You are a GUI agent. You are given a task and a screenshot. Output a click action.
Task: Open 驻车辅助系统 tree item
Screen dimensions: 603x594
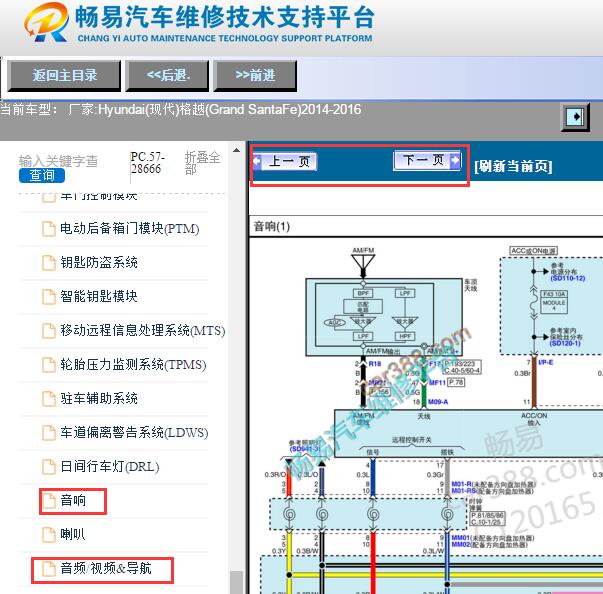(99, 398)
